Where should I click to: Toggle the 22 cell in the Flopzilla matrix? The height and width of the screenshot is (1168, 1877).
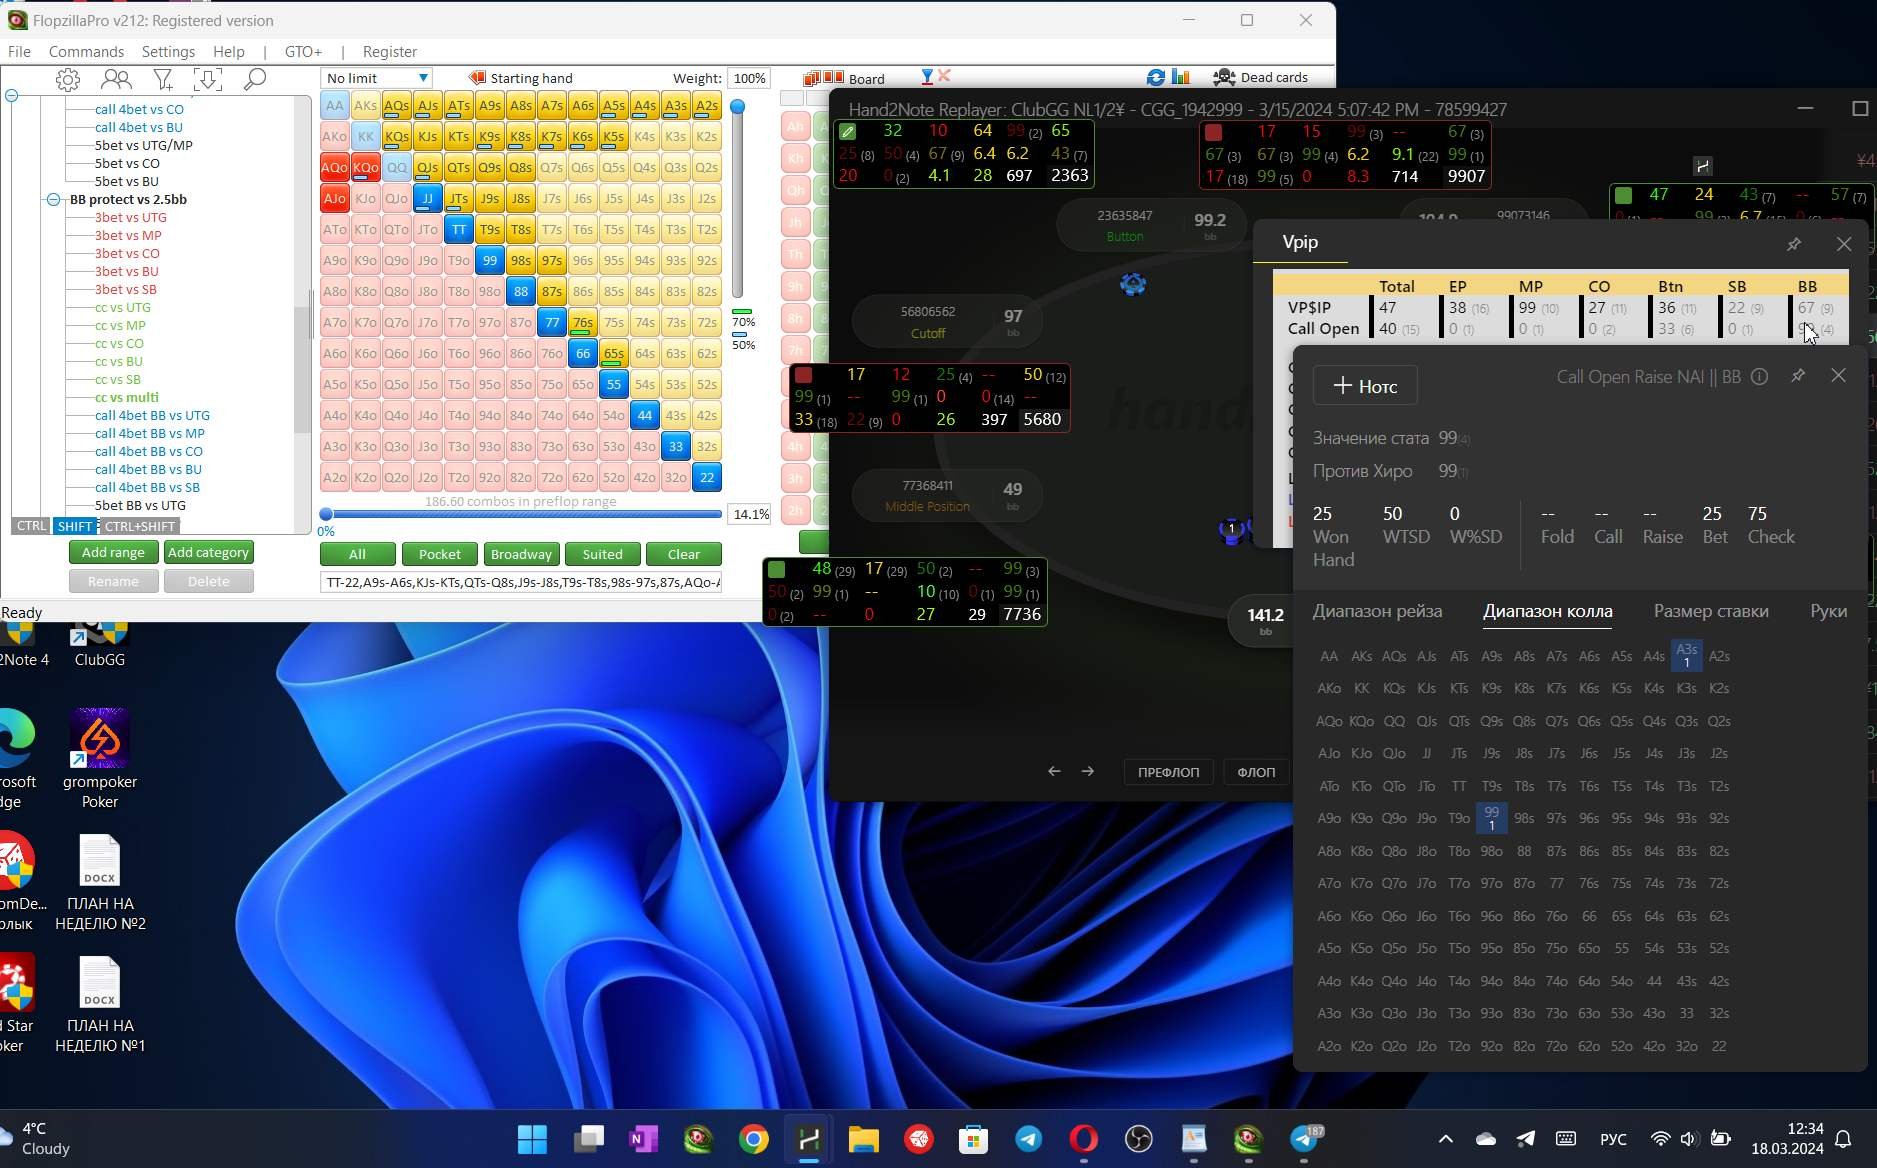point(706,477)
